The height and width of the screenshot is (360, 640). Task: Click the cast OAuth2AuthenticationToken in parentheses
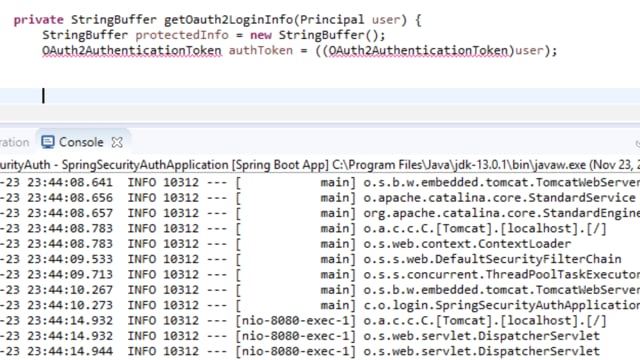coord(418,51)
